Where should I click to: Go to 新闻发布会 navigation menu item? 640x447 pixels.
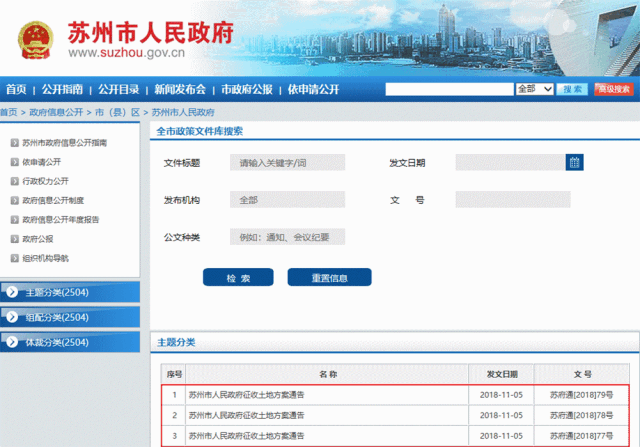coord(180,89)
